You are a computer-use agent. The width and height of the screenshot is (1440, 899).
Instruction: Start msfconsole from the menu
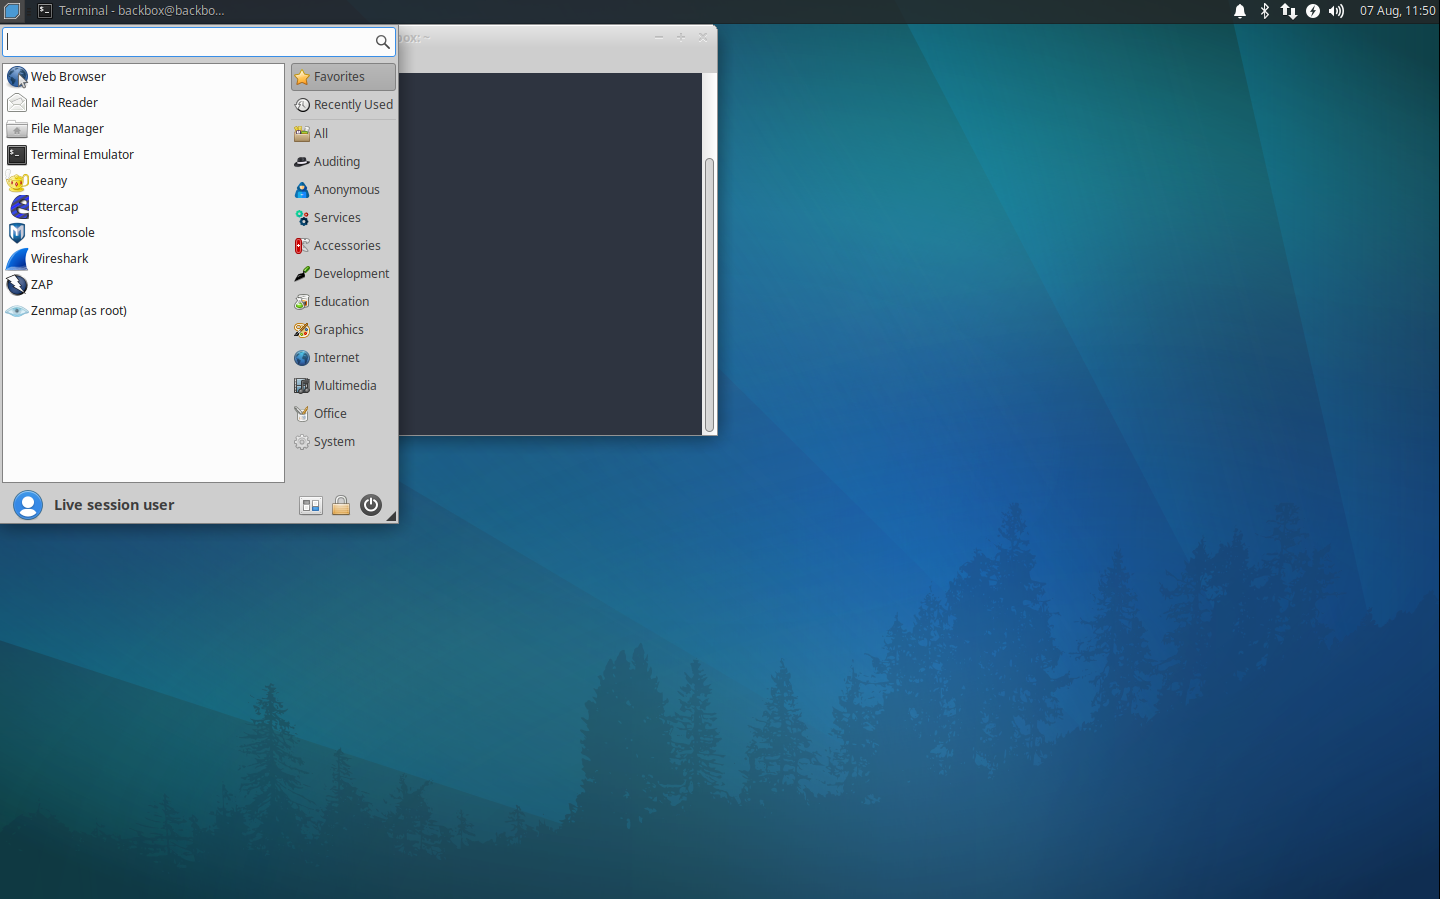pyautogui.click(x=62, y=233)
